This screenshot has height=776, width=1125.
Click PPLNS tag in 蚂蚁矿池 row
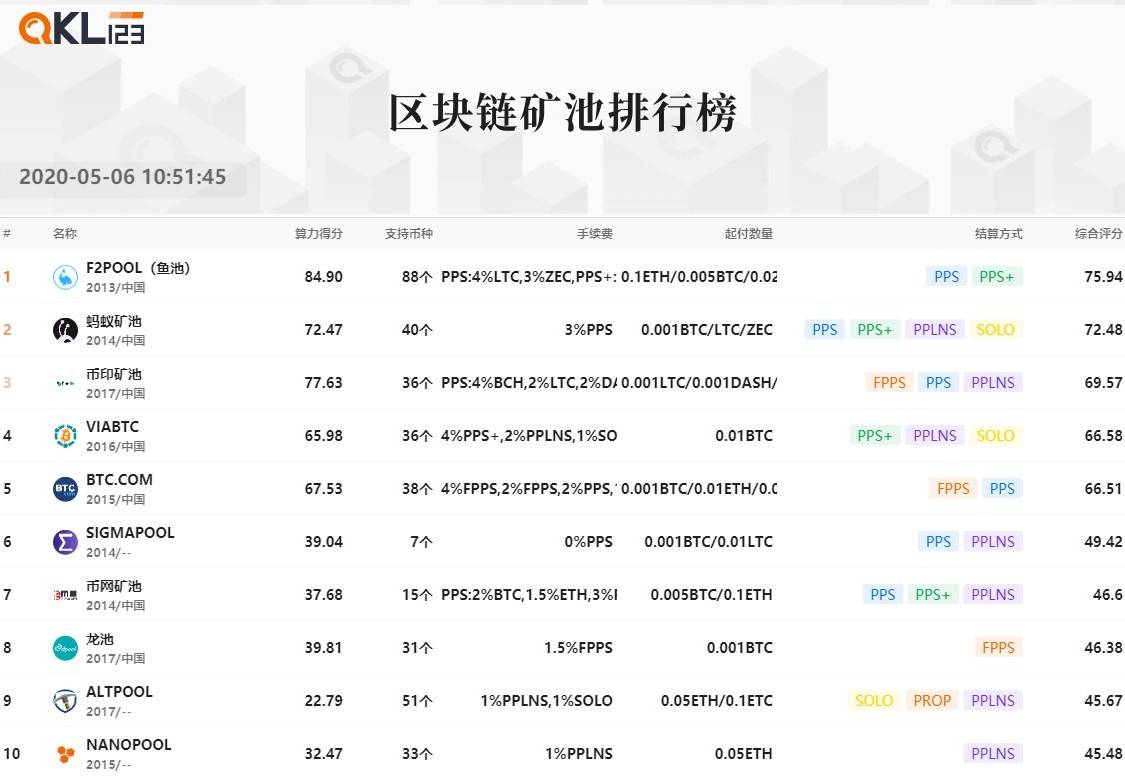coord(935,330)
